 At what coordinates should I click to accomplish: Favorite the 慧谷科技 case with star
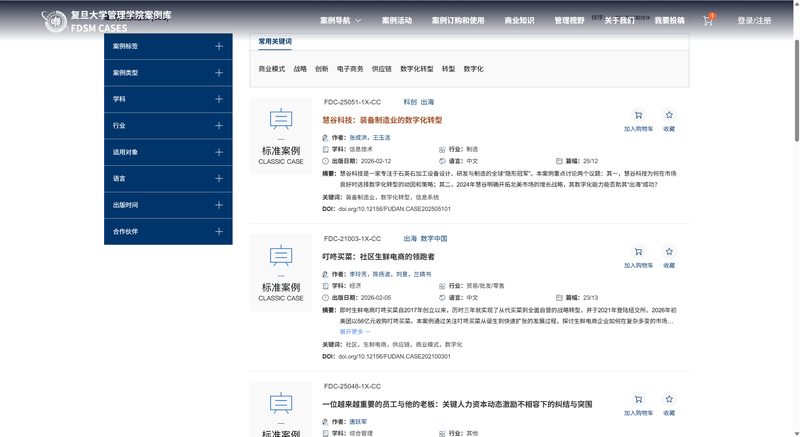(669, 120)
